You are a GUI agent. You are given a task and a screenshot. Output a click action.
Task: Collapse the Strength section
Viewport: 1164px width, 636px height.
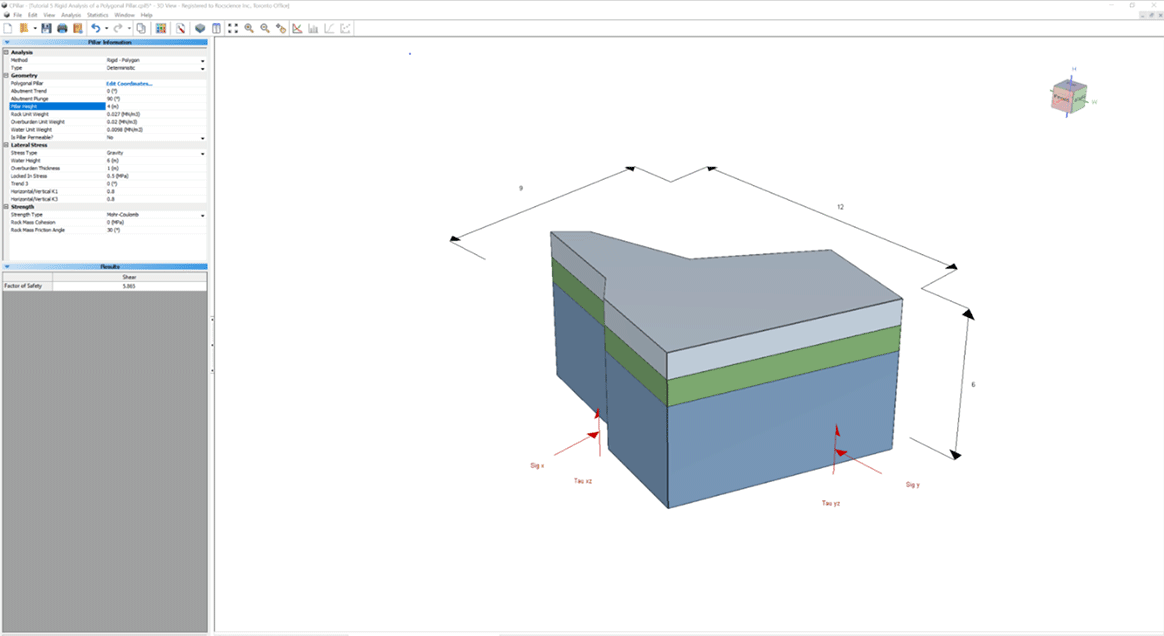click(6, 207)
